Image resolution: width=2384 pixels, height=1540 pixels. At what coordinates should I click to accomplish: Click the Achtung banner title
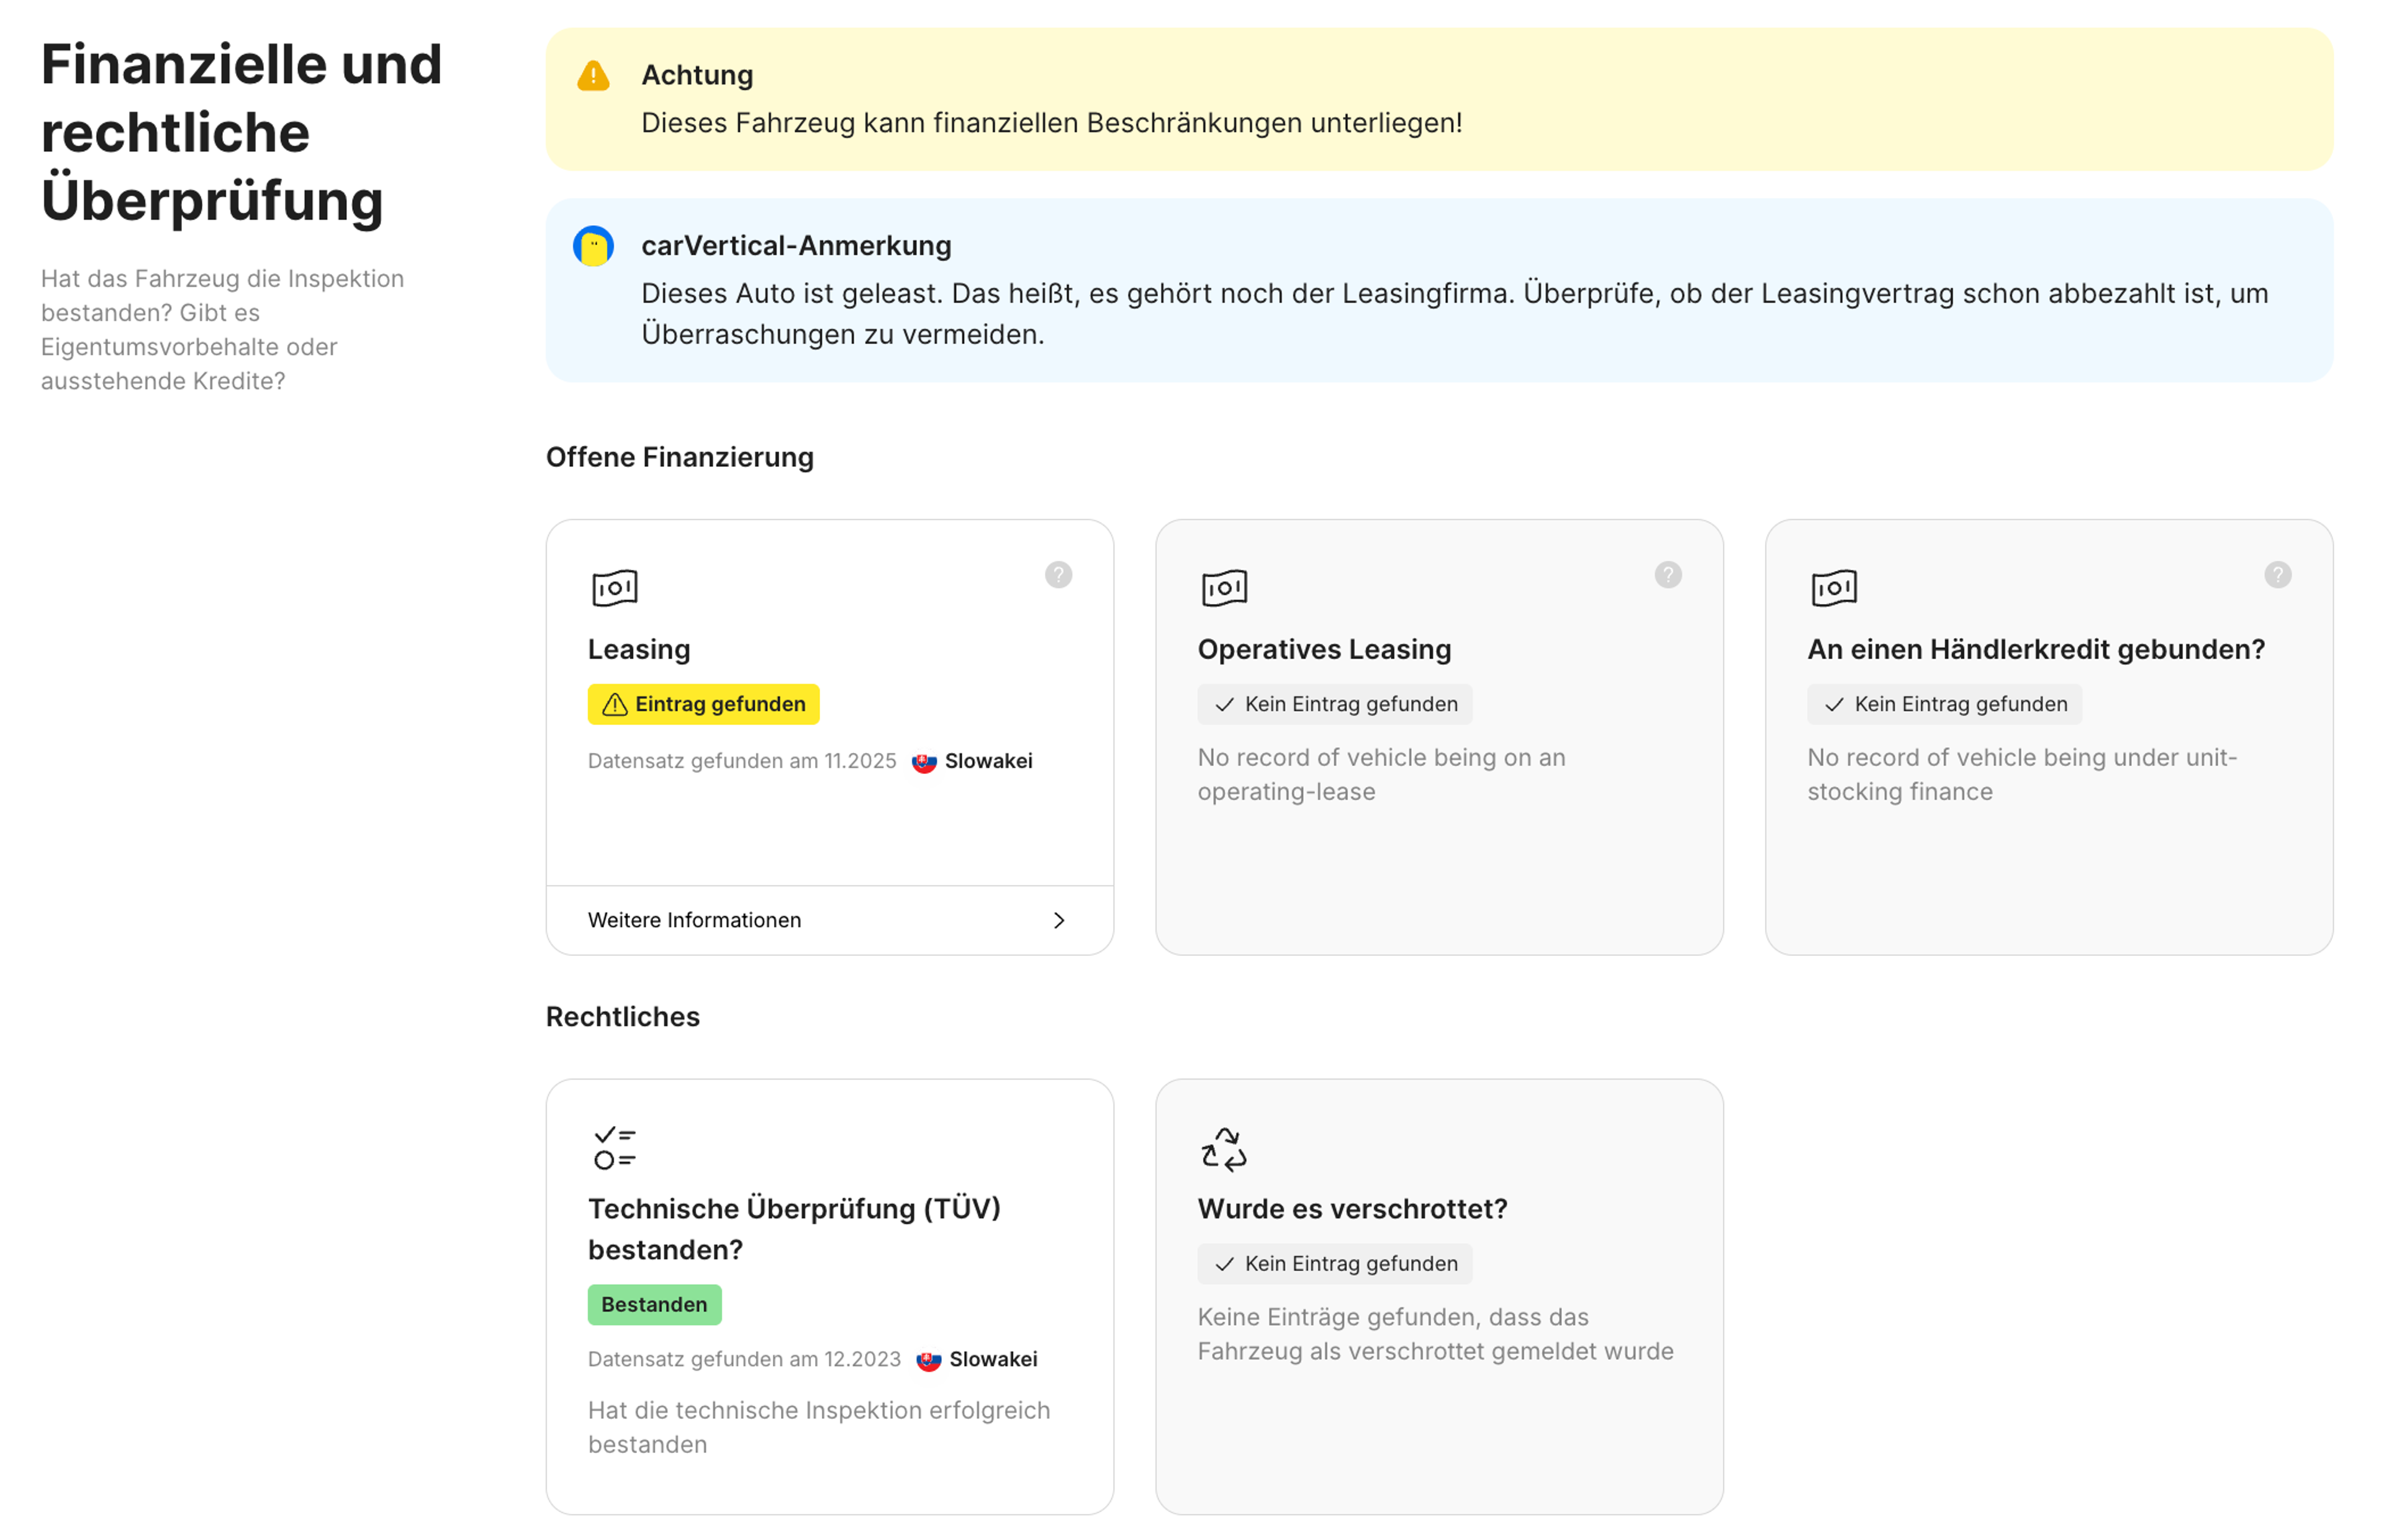click(697, 75)
